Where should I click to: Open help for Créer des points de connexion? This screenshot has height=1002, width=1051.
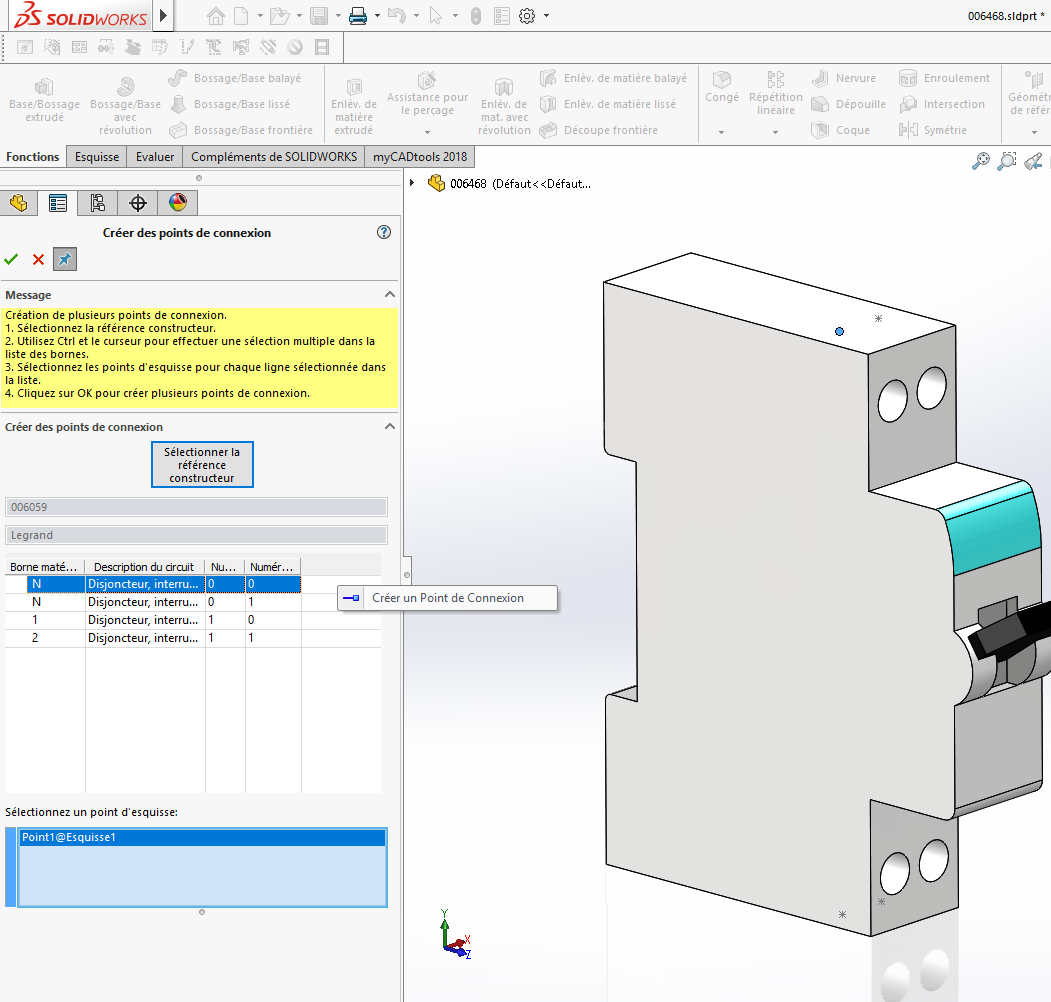click(384, 232)
